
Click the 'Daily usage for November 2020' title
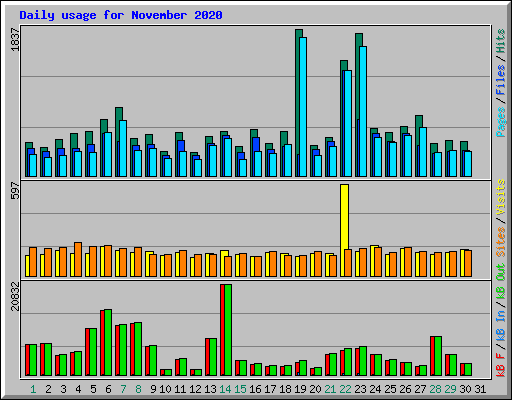(121, 15)
